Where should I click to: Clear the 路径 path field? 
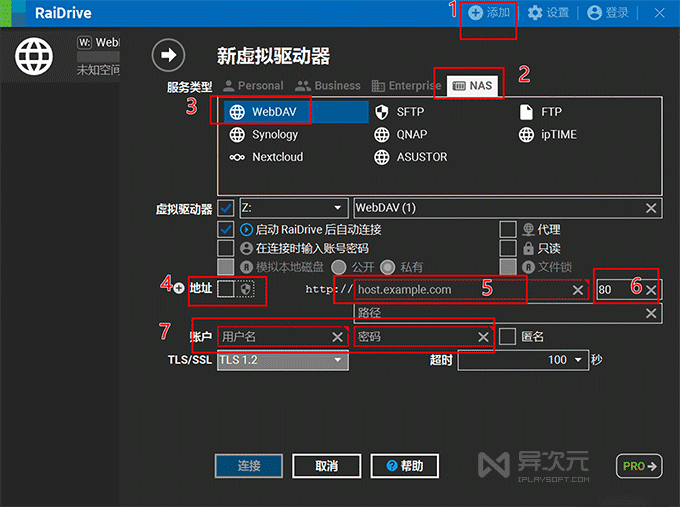(651, 313)
